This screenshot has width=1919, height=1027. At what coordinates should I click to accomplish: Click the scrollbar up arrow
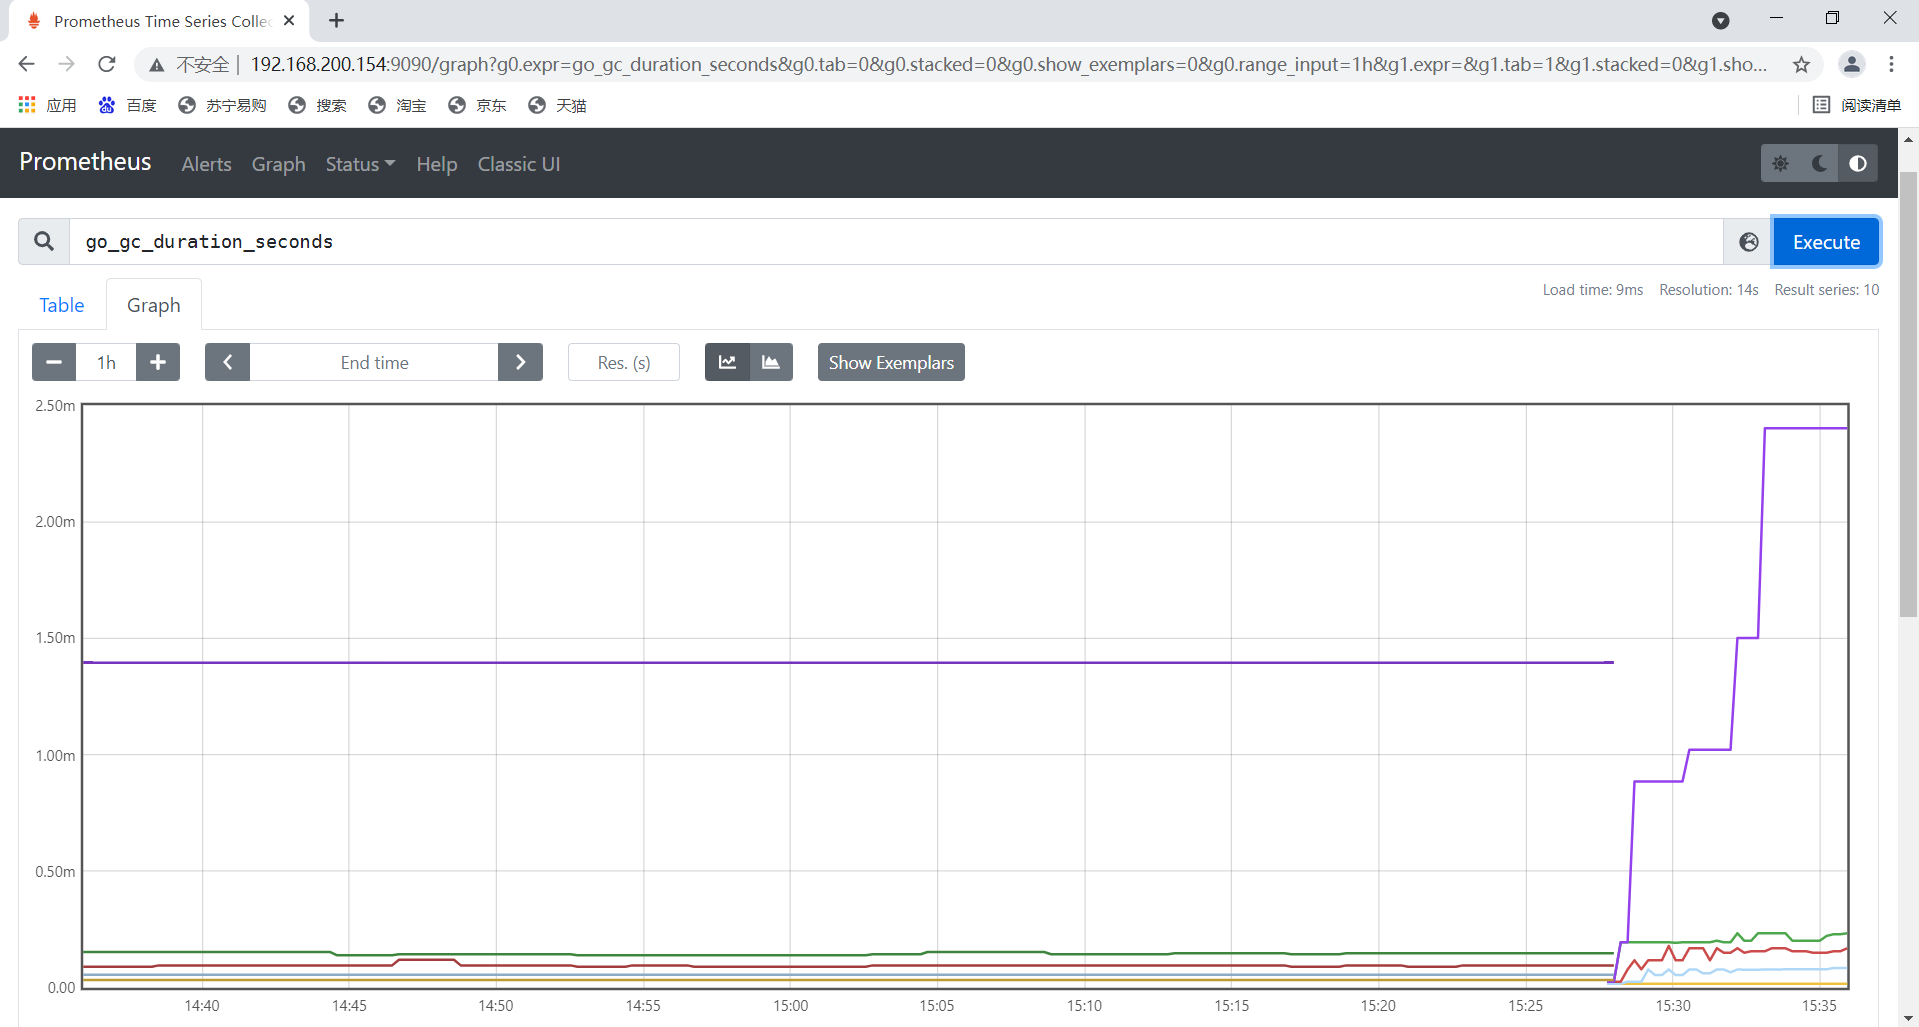pyautogui.click(x=1908, y=139)
